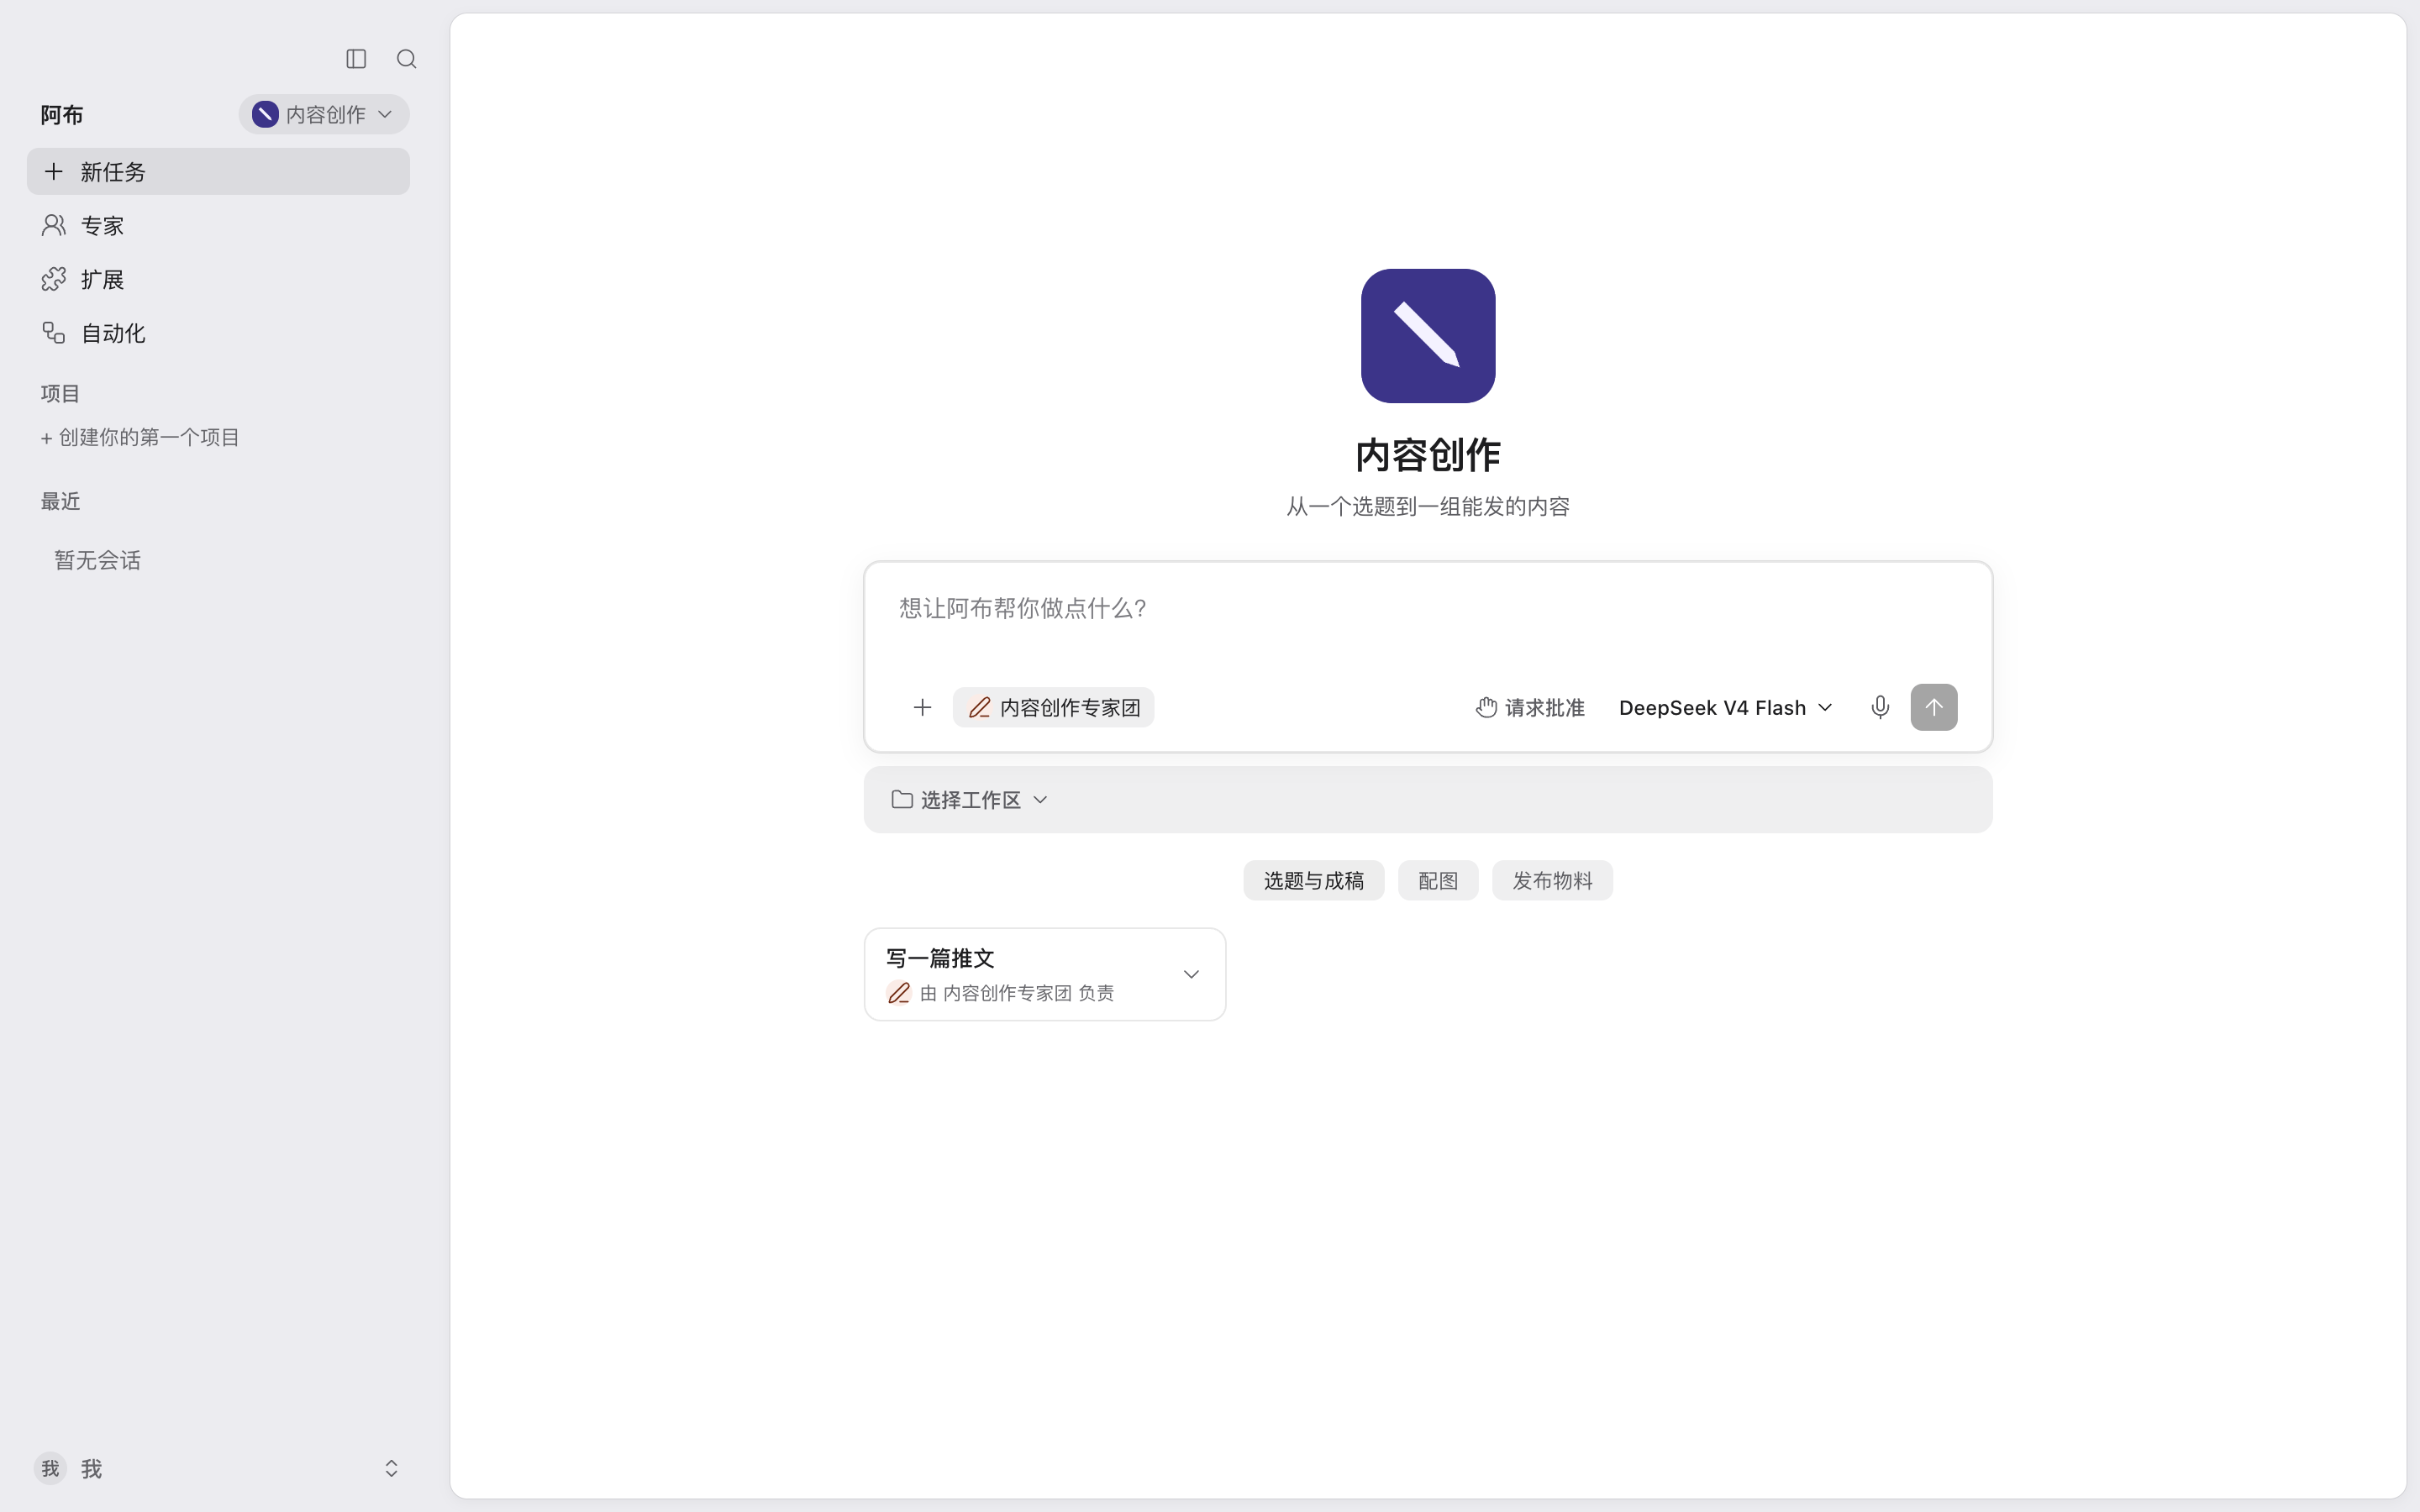Click the 从一个选题到一组能发的内容 subtitle
The image size is (2420, 1512).
point(1428,506)
